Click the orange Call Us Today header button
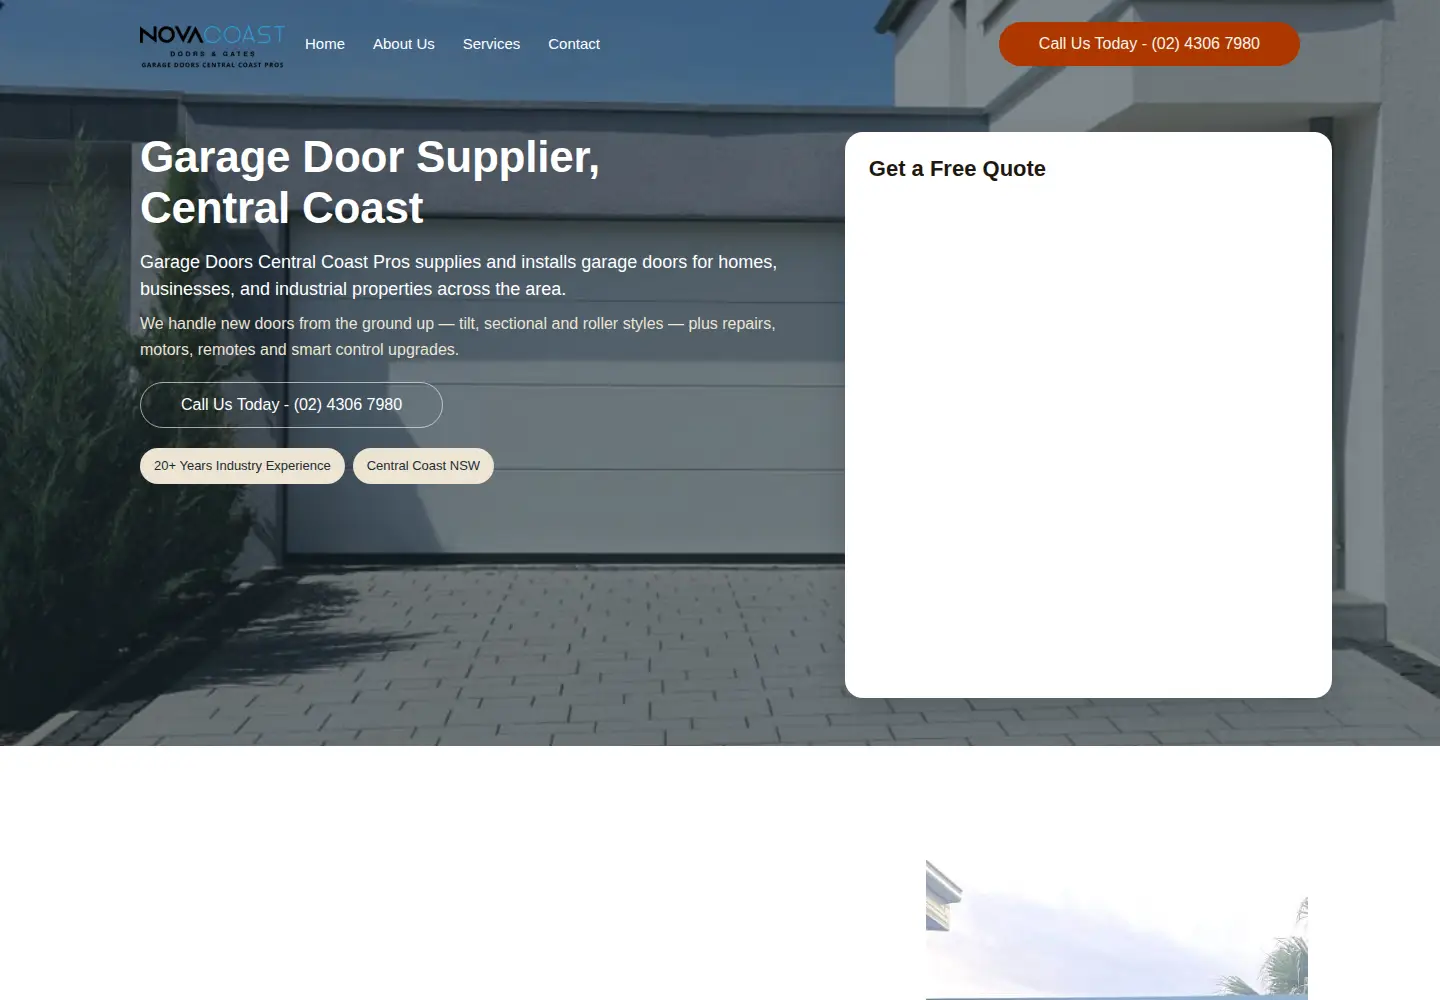This screenshot has width=1440, height=1000. point(1149,44)
